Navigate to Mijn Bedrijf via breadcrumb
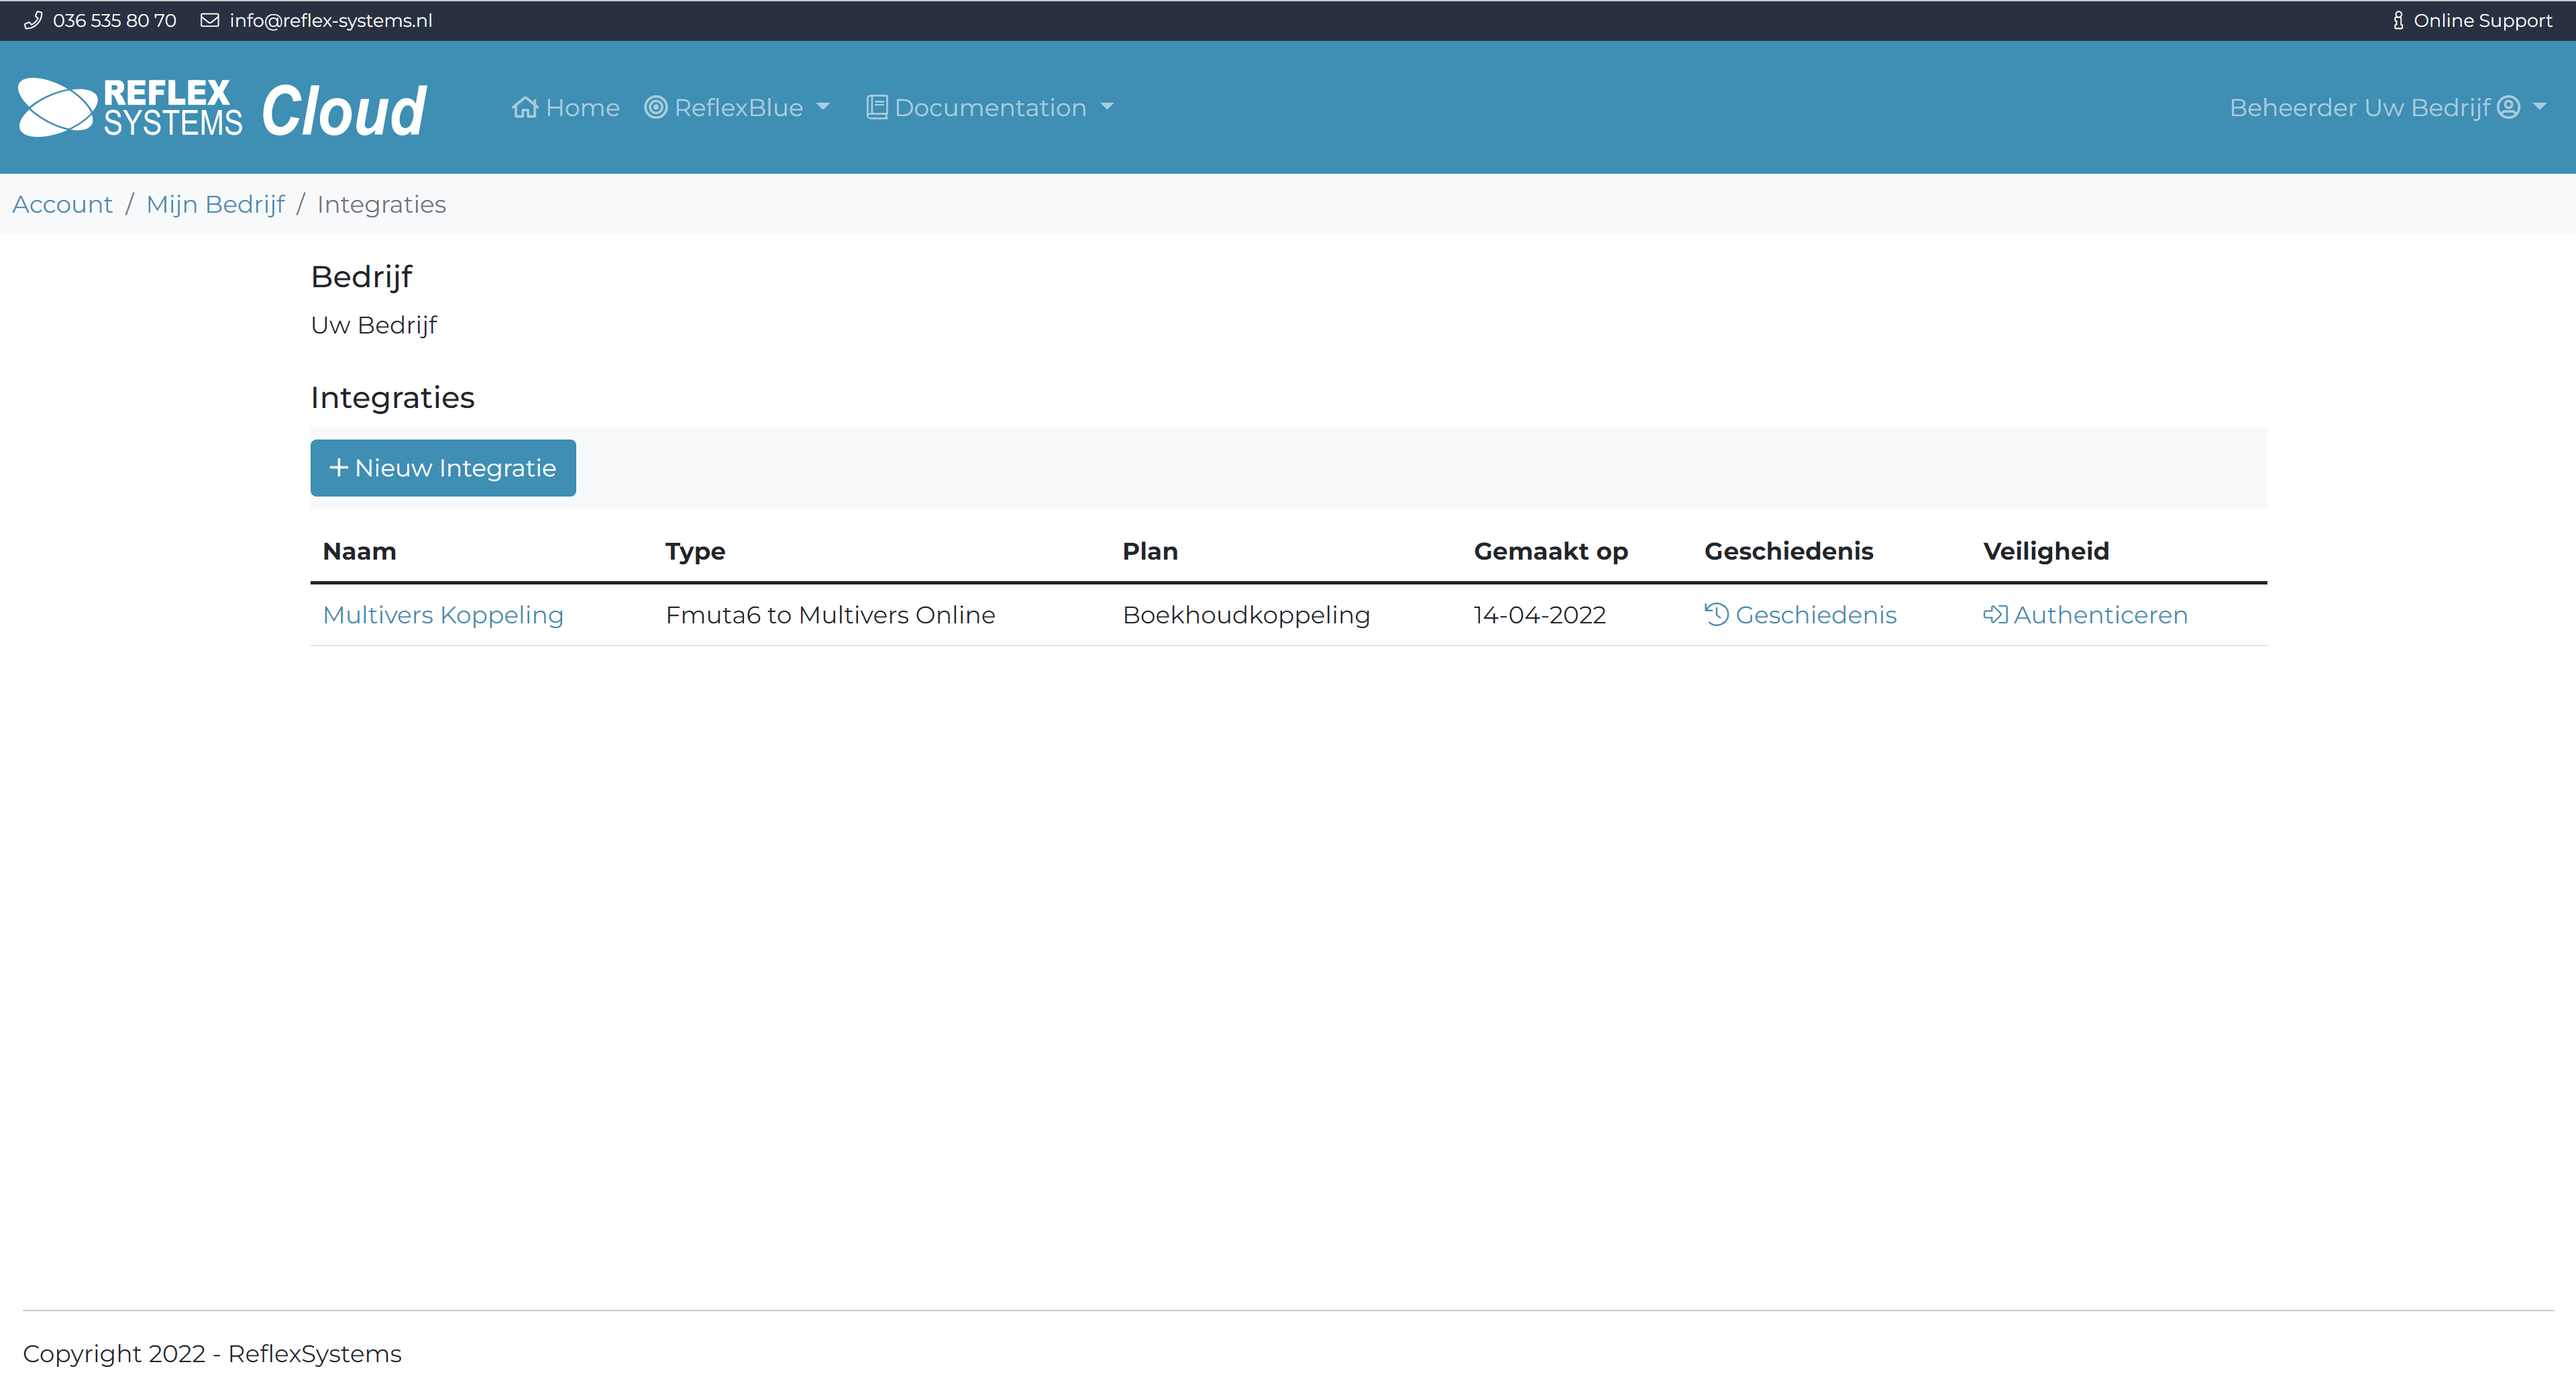This screenshot has width=2576, height=1389. pos(215,203)
